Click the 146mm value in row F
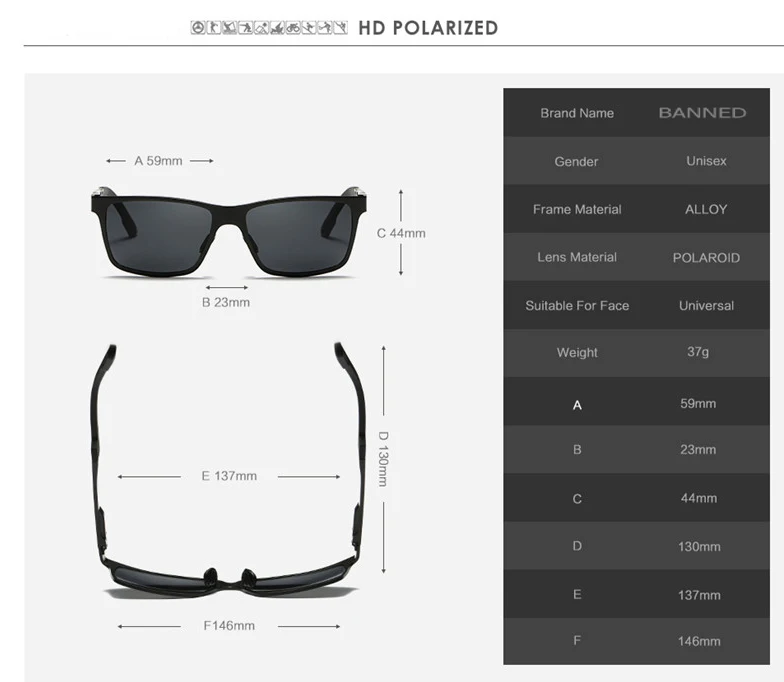 699,641
